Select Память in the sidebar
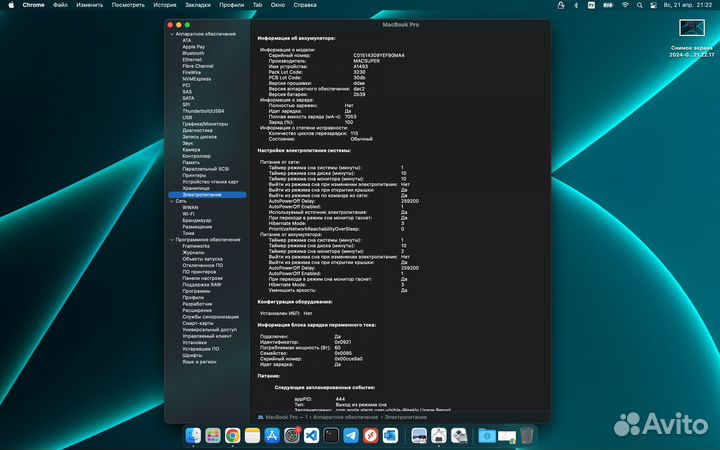The image size is (720, 450). coord(191,163)
